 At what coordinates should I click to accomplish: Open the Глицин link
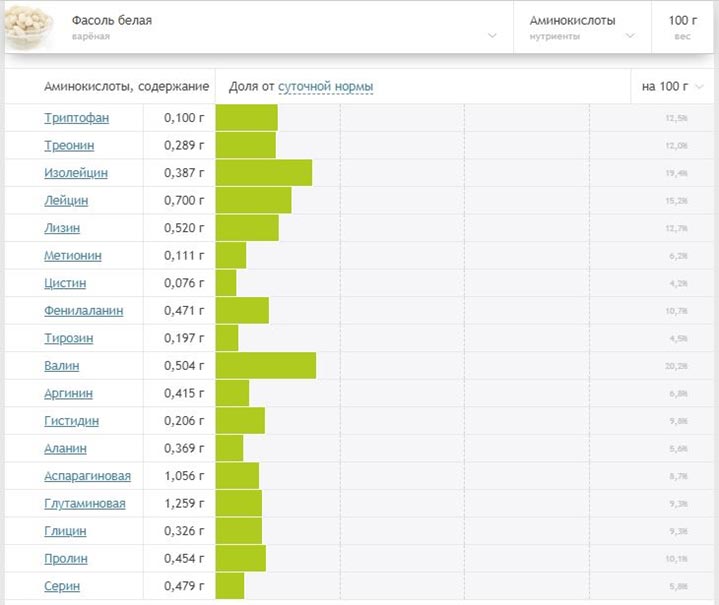tap(65, 531)
